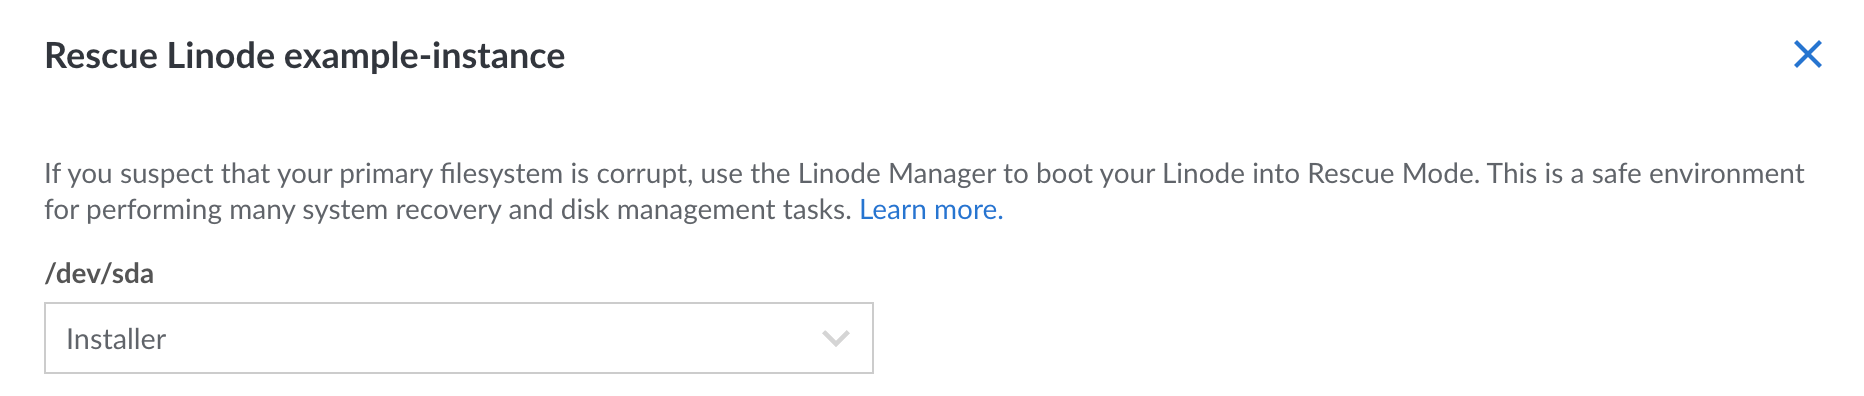Click the down-arrow icon beside Installer
The image size is (1864, 396).
tap(835, 339)
